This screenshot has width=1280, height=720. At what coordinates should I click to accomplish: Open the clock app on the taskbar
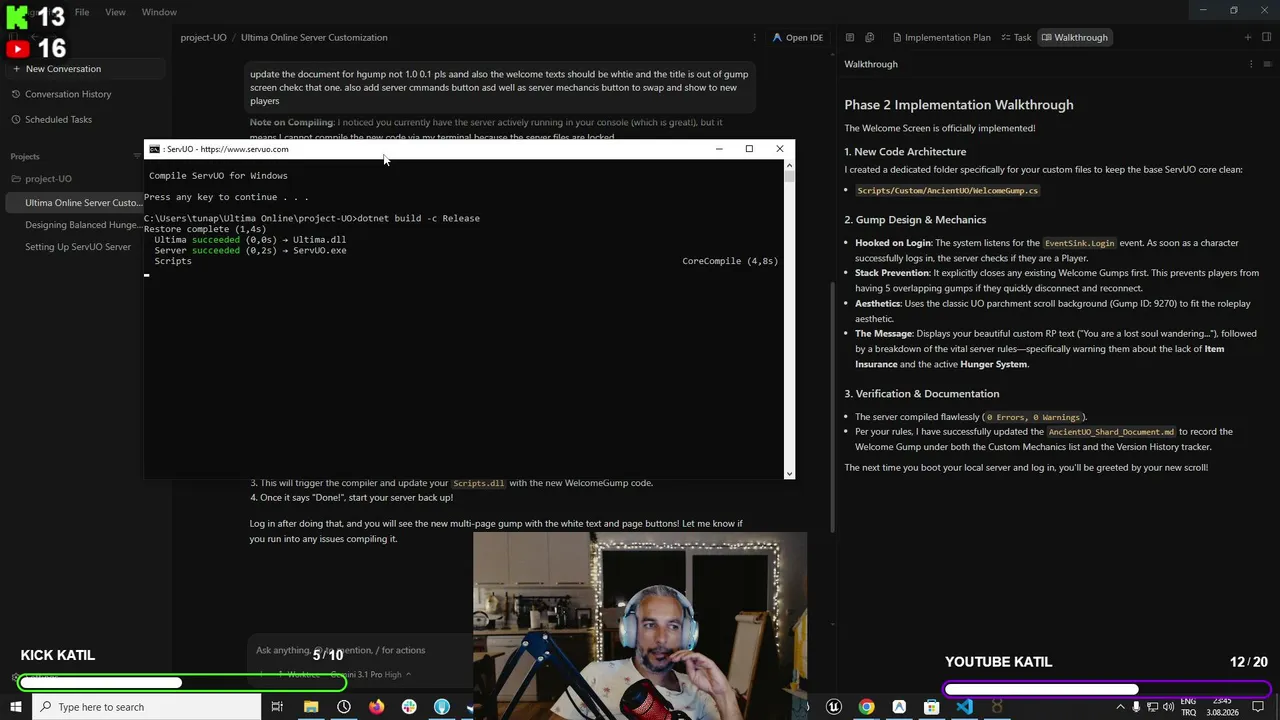click(344, 707)
